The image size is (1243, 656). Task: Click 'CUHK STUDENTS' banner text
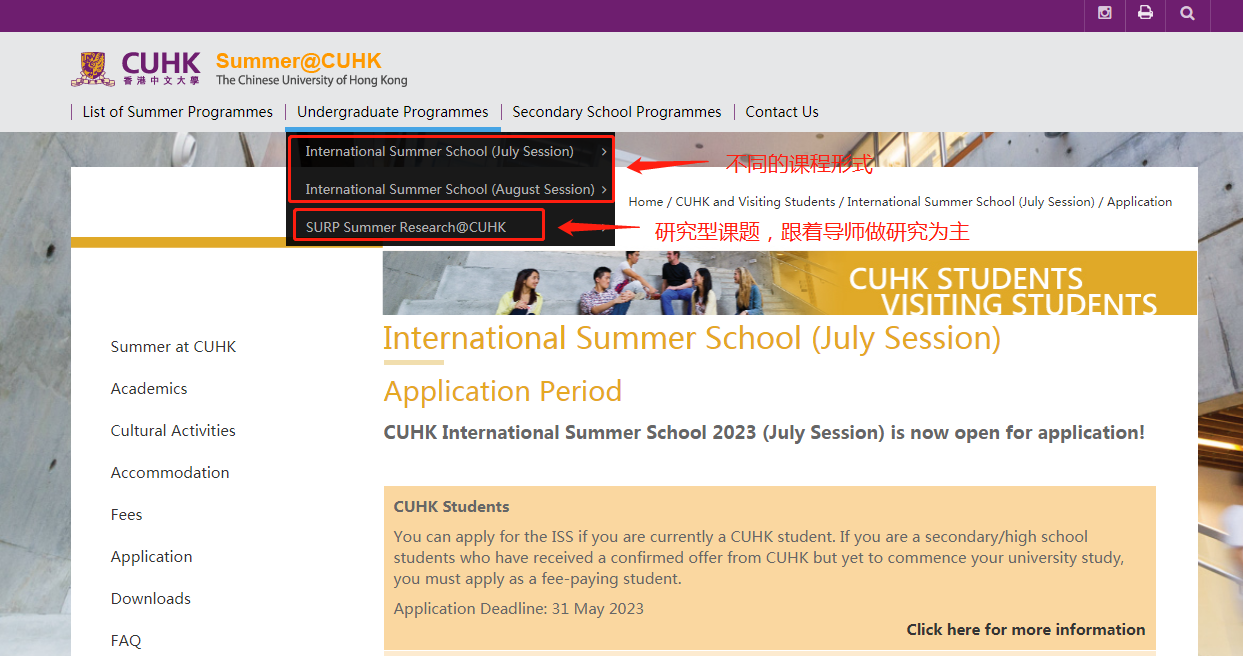[x=966, y=278]
